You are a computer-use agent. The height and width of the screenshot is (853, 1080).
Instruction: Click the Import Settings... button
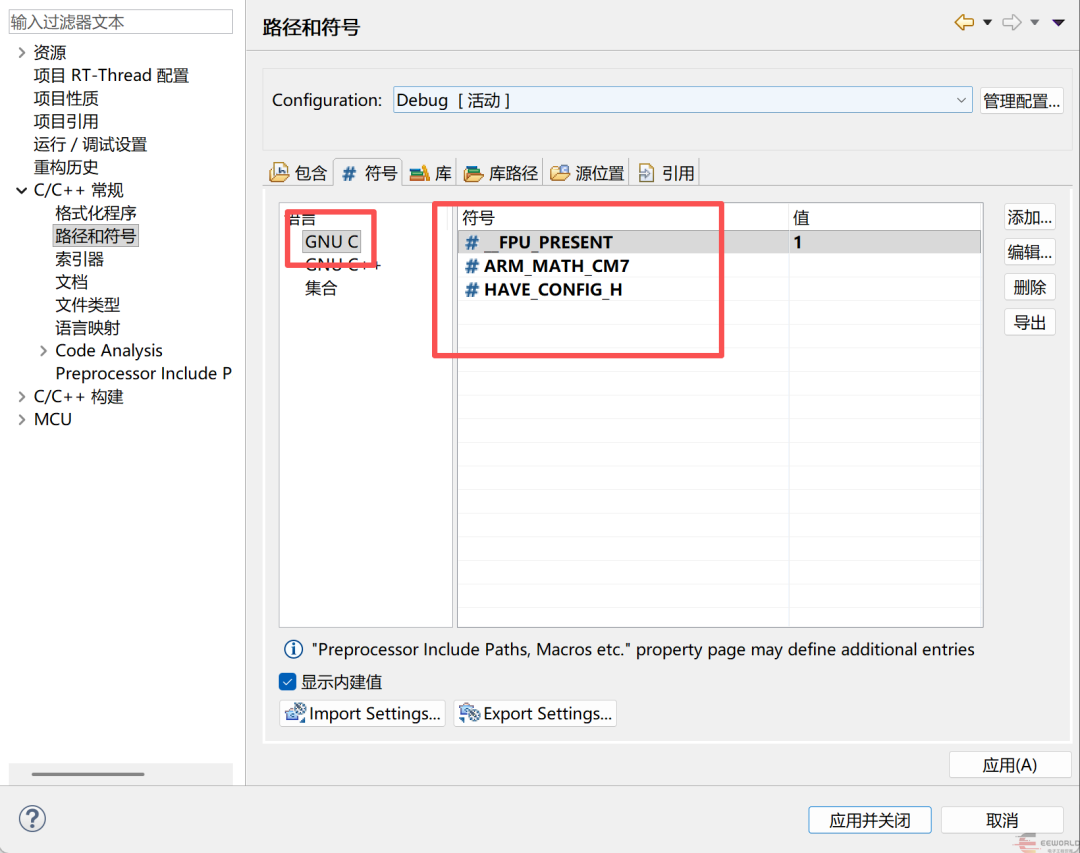(x=362, y=713)
